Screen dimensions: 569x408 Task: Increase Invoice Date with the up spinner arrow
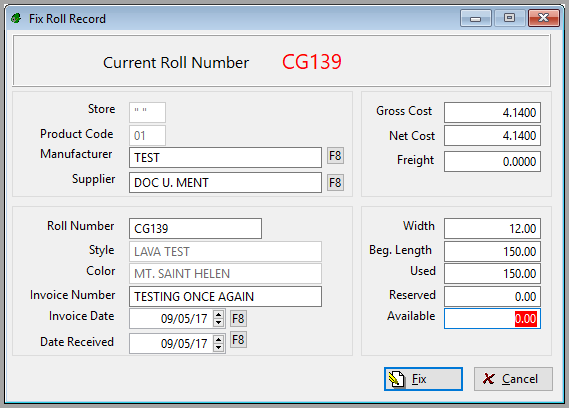coord(218,314)
